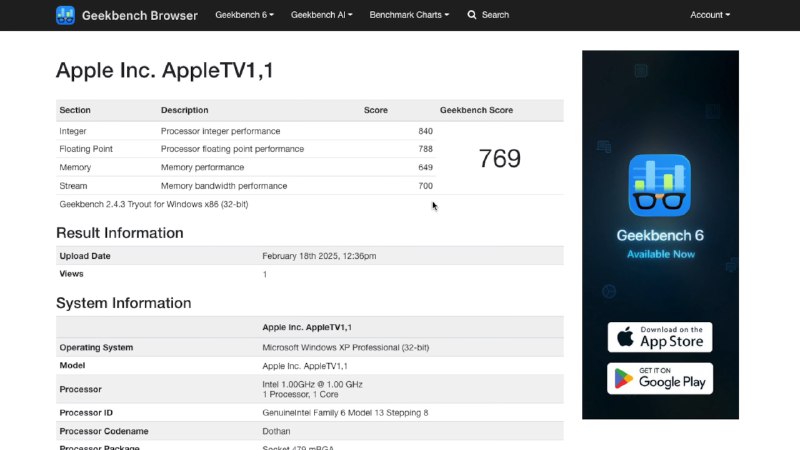Click the Model row label

[x=72, y=365]
